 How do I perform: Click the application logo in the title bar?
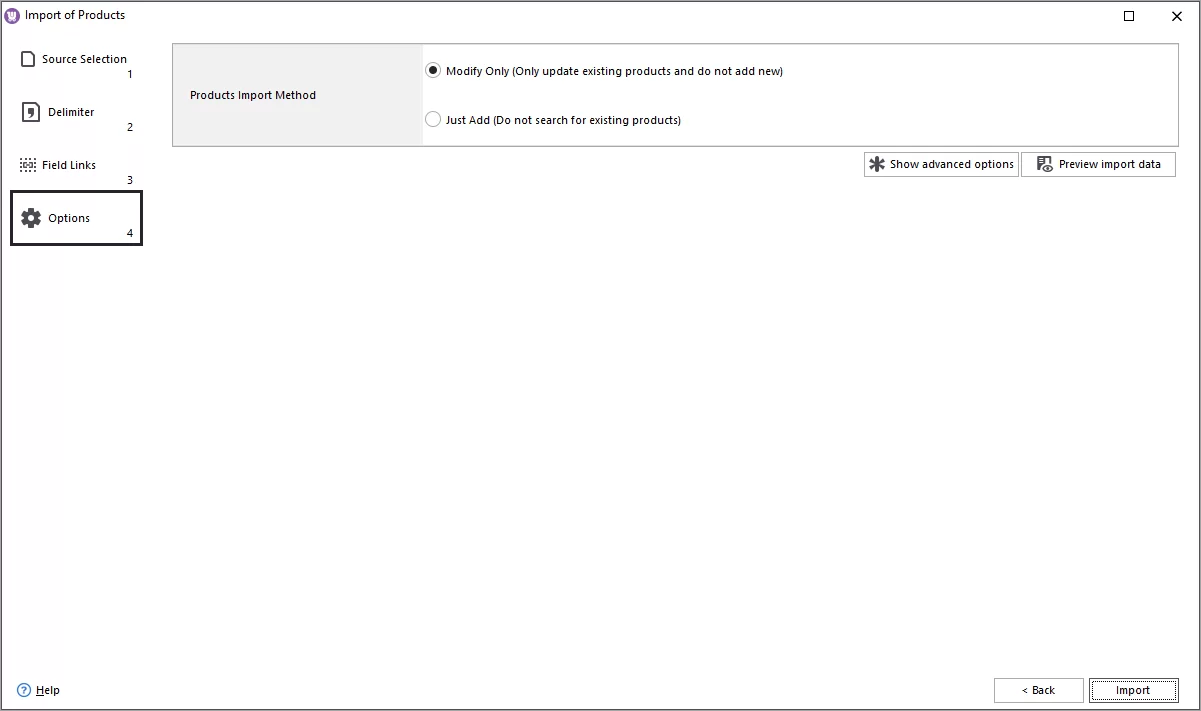tap(11, 15)
